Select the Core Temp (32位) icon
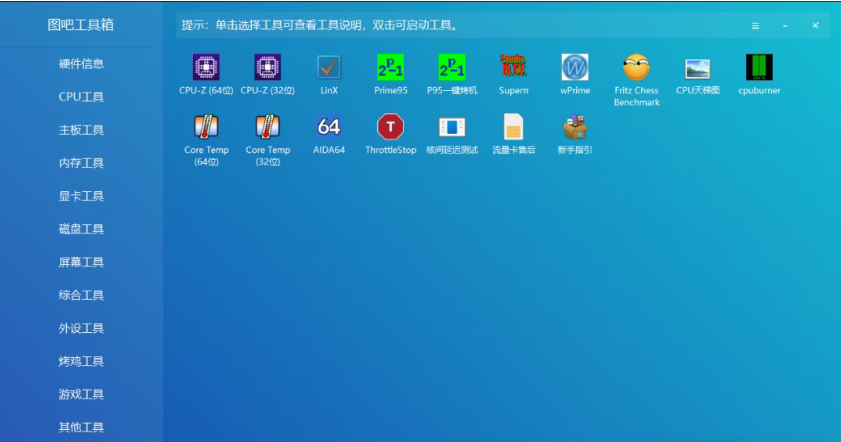This screenshot has width=841, height=442. pyautogui.click(x=268, y=127)
